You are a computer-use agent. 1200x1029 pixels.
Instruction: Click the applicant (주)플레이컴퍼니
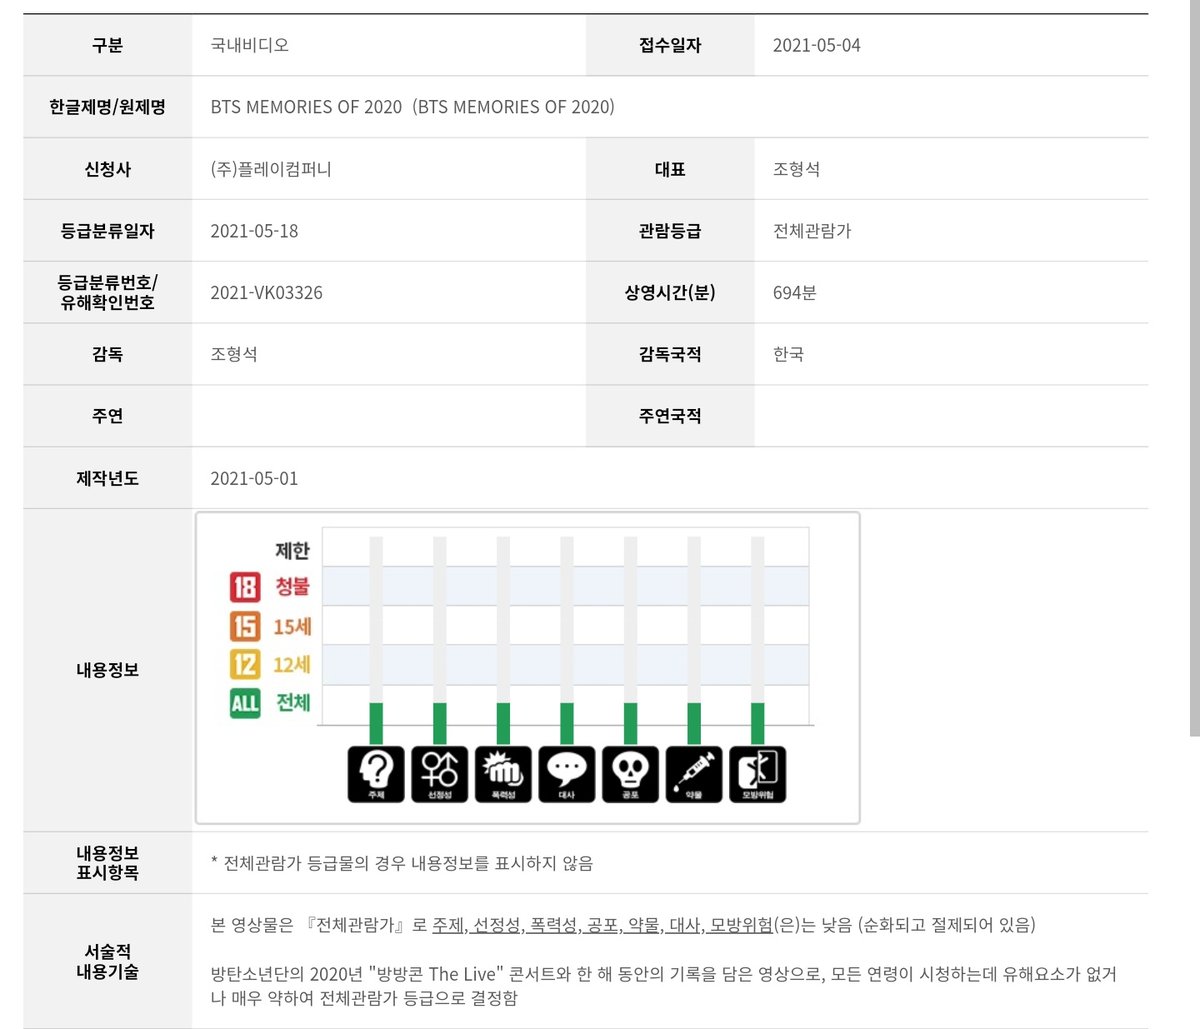click(271, 169)
